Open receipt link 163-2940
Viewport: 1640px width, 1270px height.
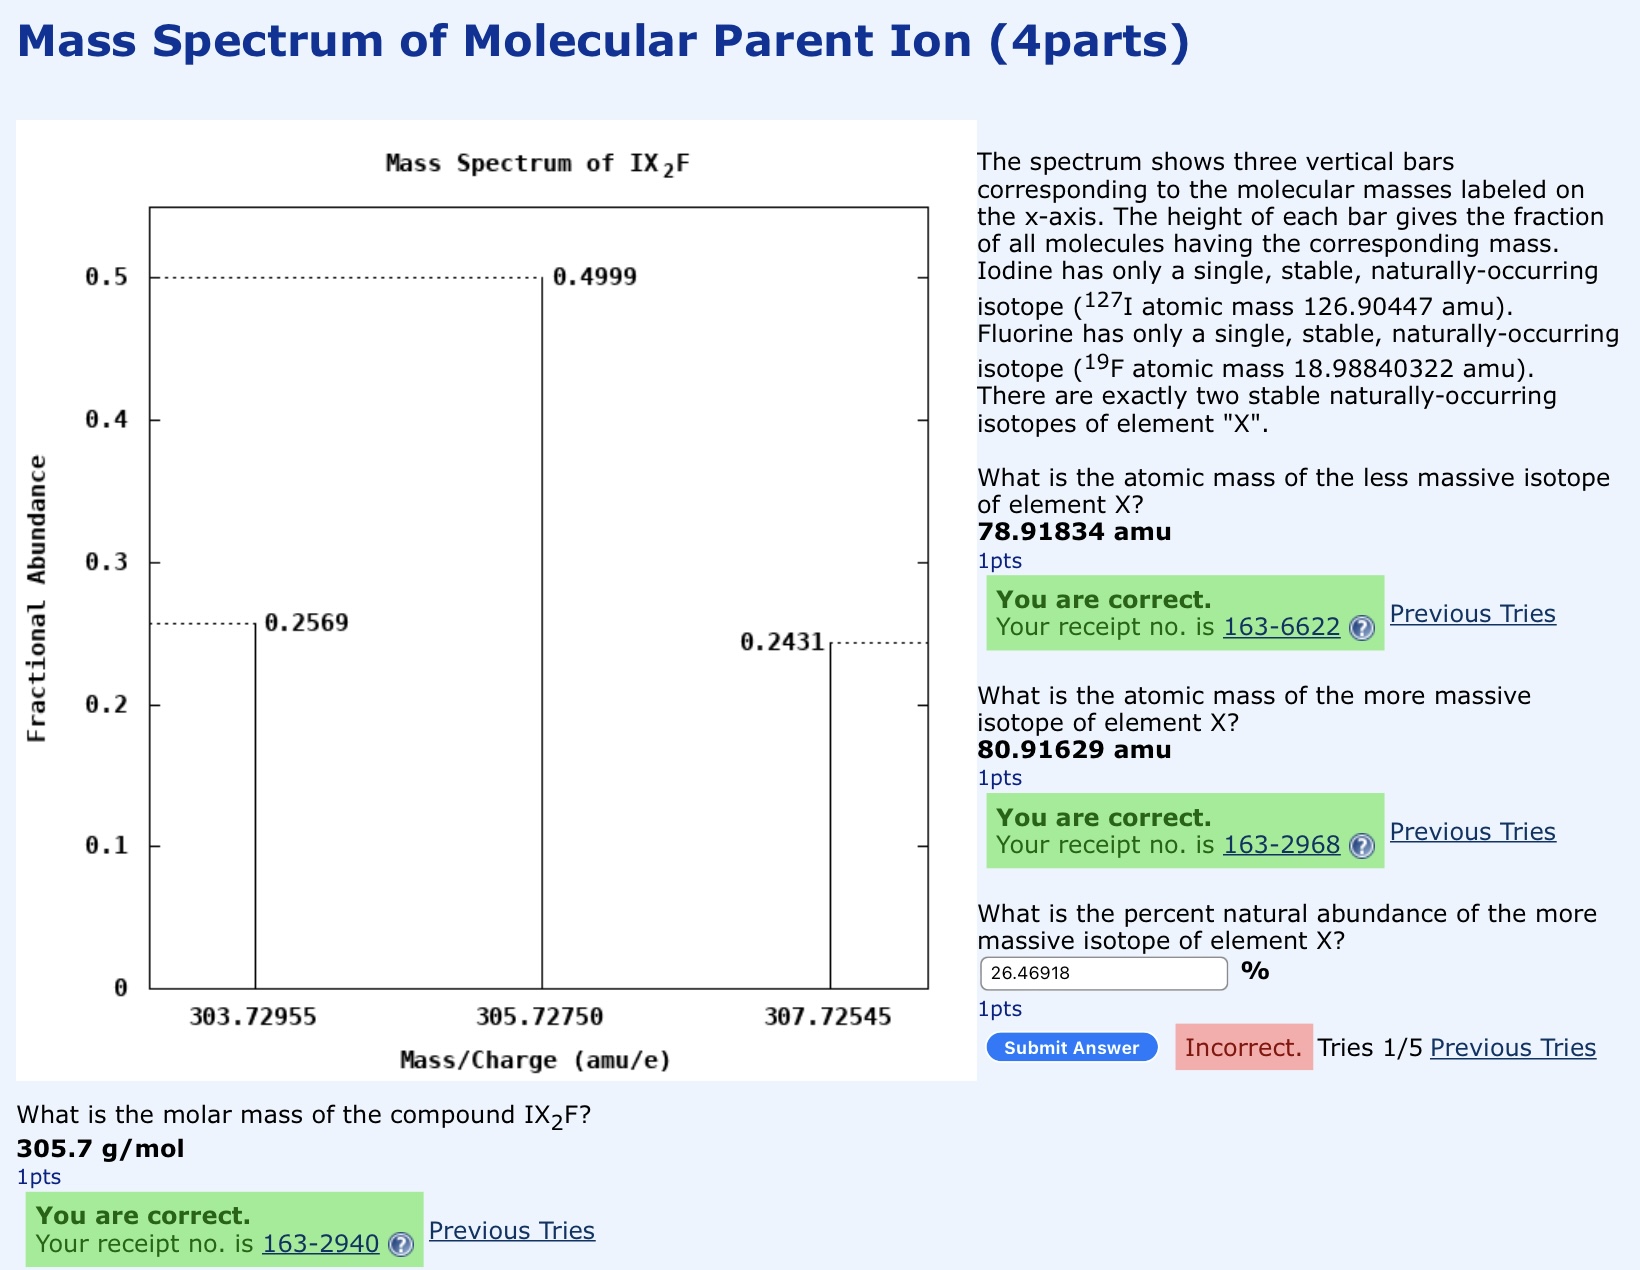point(320,1244)
